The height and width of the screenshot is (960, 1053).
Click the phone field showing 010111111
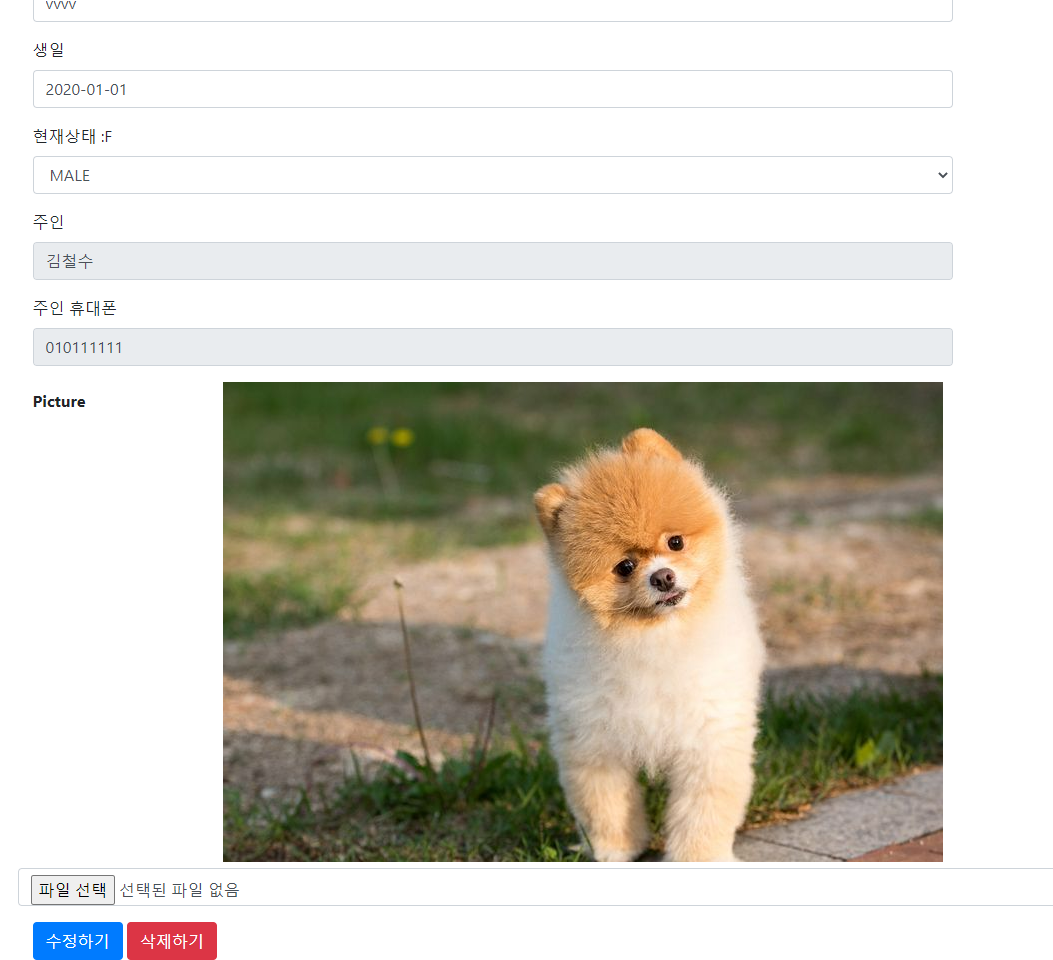click(491, 346)
